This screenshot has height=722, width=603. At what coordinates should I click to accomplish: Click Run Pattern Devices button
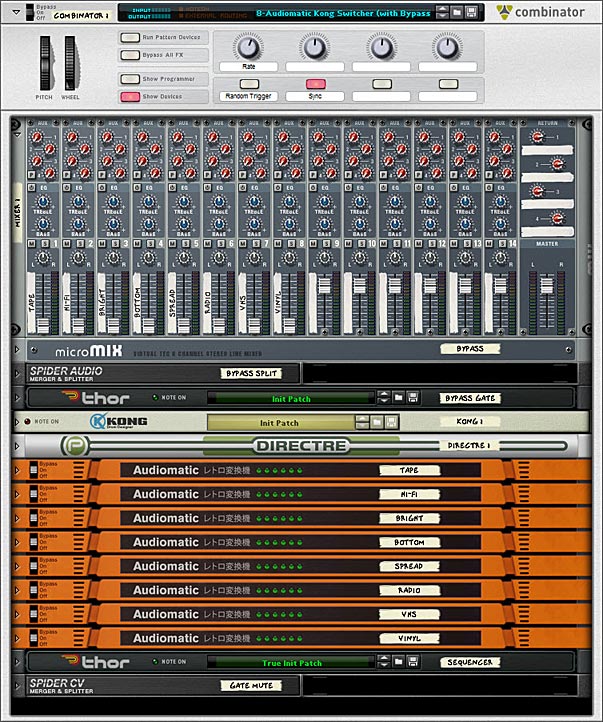click(130, 37)
